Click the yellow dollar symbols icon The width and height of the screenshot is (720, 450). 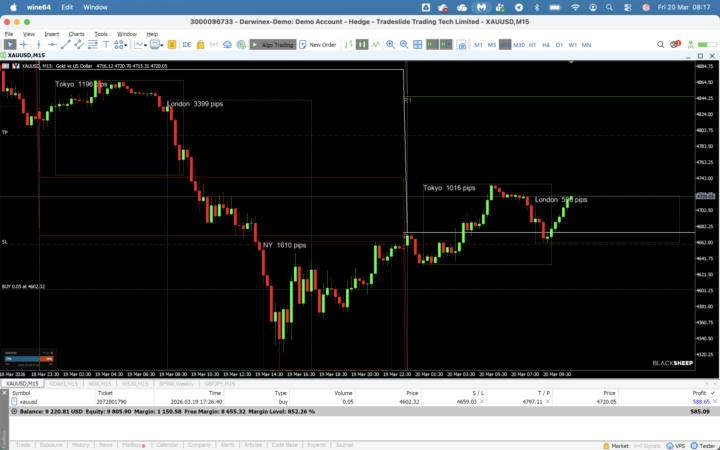click(172, 45)
